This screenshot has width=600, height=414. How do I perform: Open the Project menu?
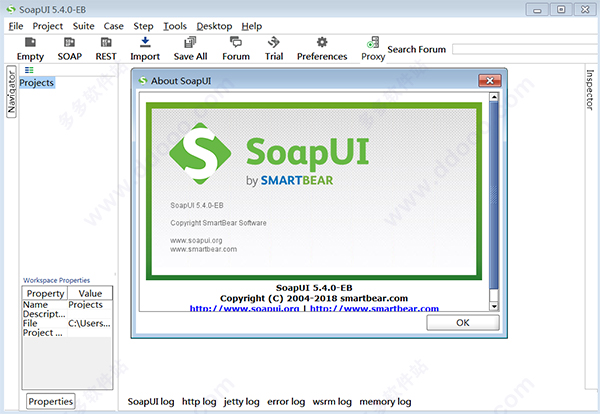(x=47, y=26)
